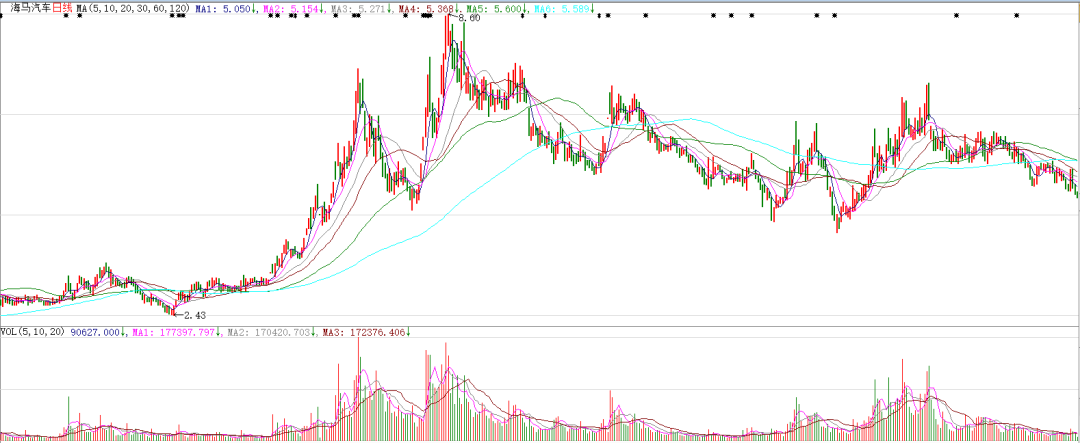Click the cyan MA6: 5.589 value
The width and height of the screenshot is (1080, 443).
coord(563,8)
